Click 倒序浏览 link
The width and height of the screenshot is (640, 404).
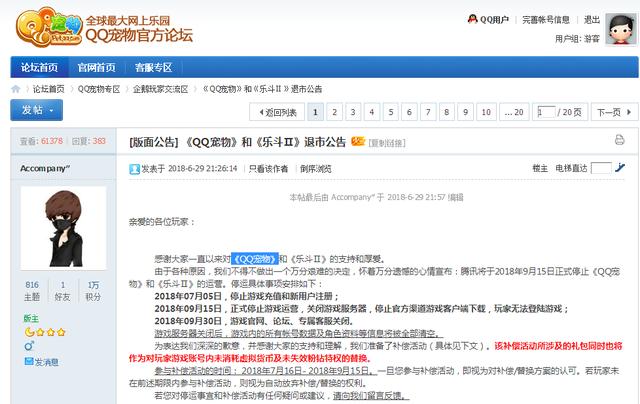[316, 169]
